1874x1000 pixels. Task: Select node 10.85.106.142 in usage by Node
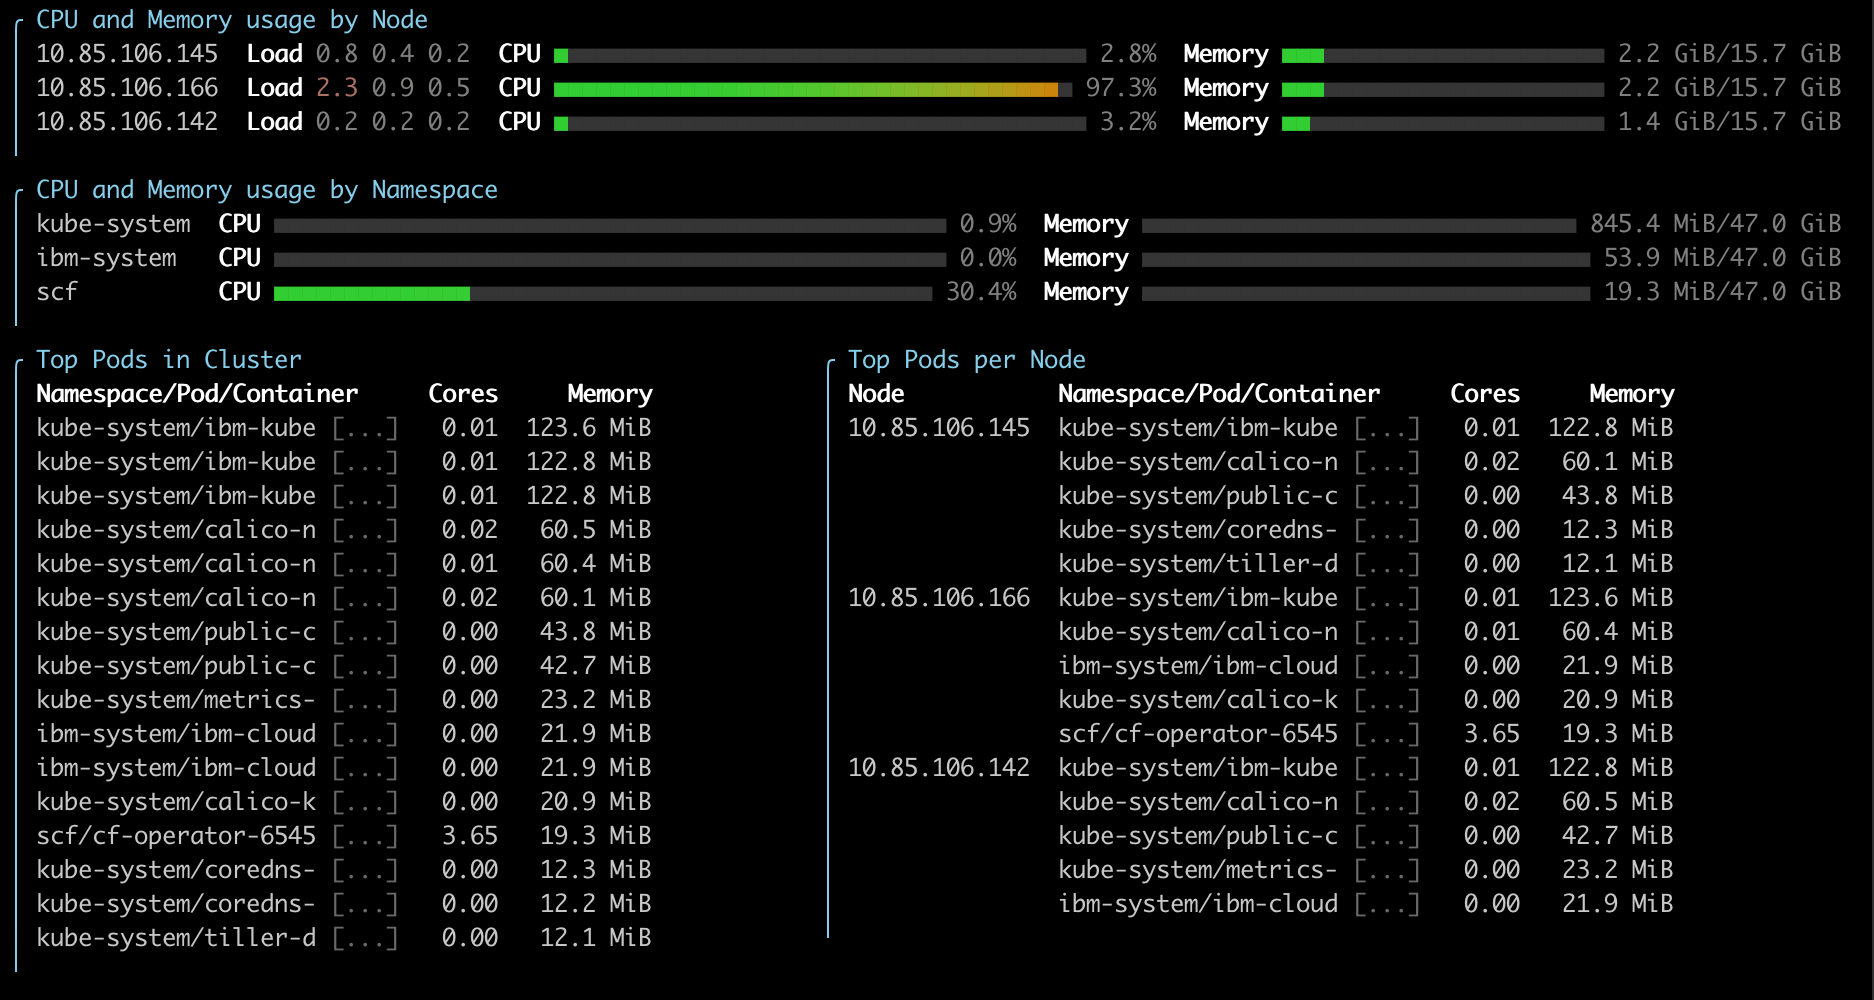pyautogui.click(x=127, y=122)
